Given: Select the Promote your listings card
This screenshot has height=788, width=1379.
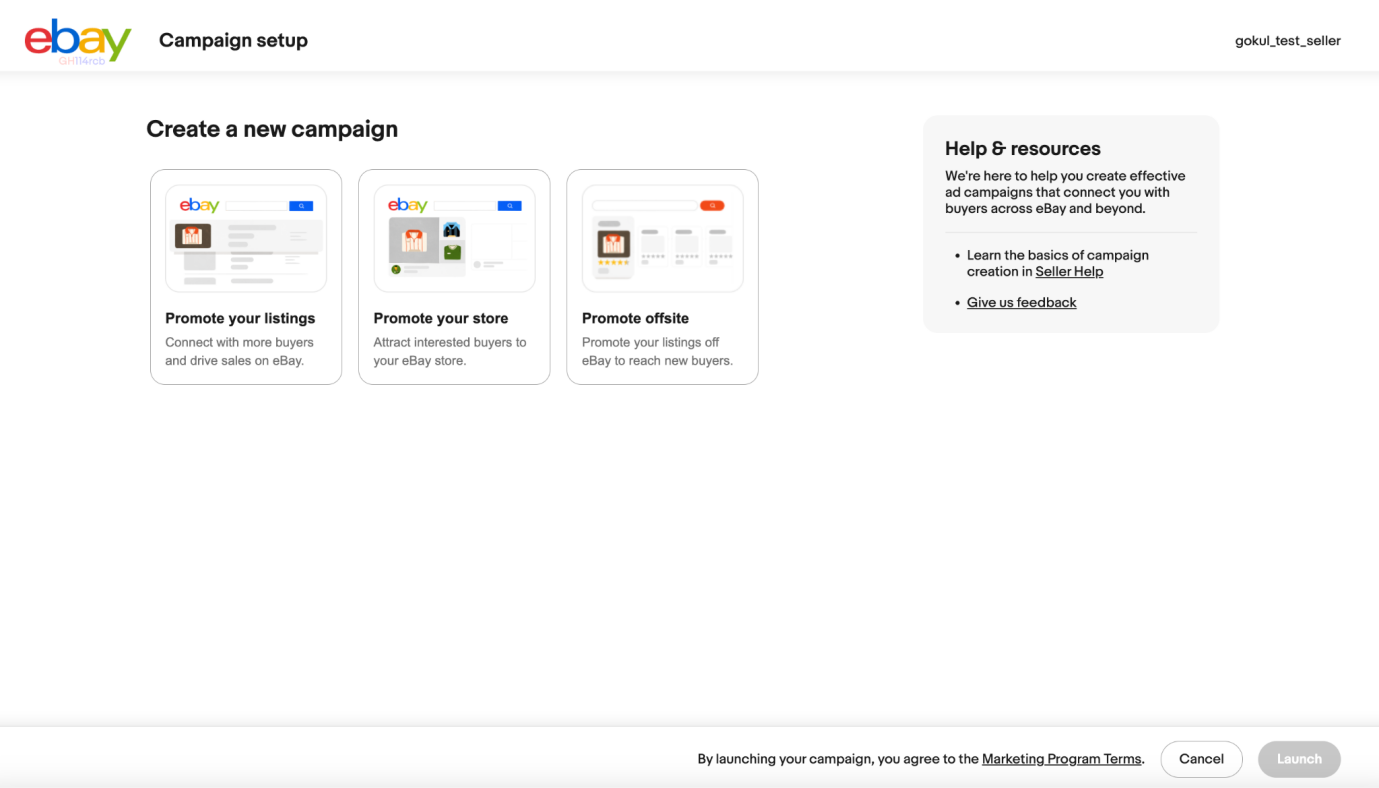Looking at the screenshot, I should point(246,277).
